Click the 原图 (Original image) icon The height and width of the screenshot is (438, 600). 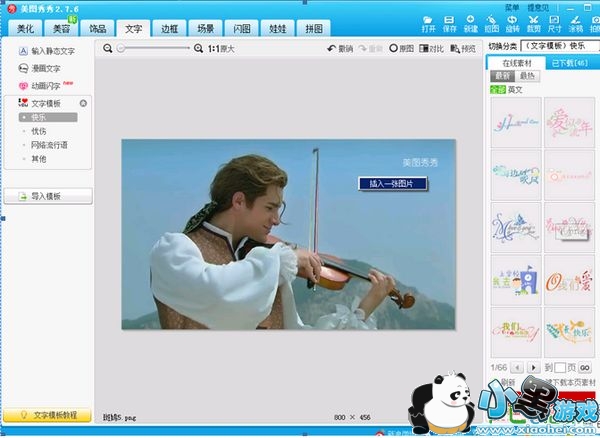click(401, 49)
